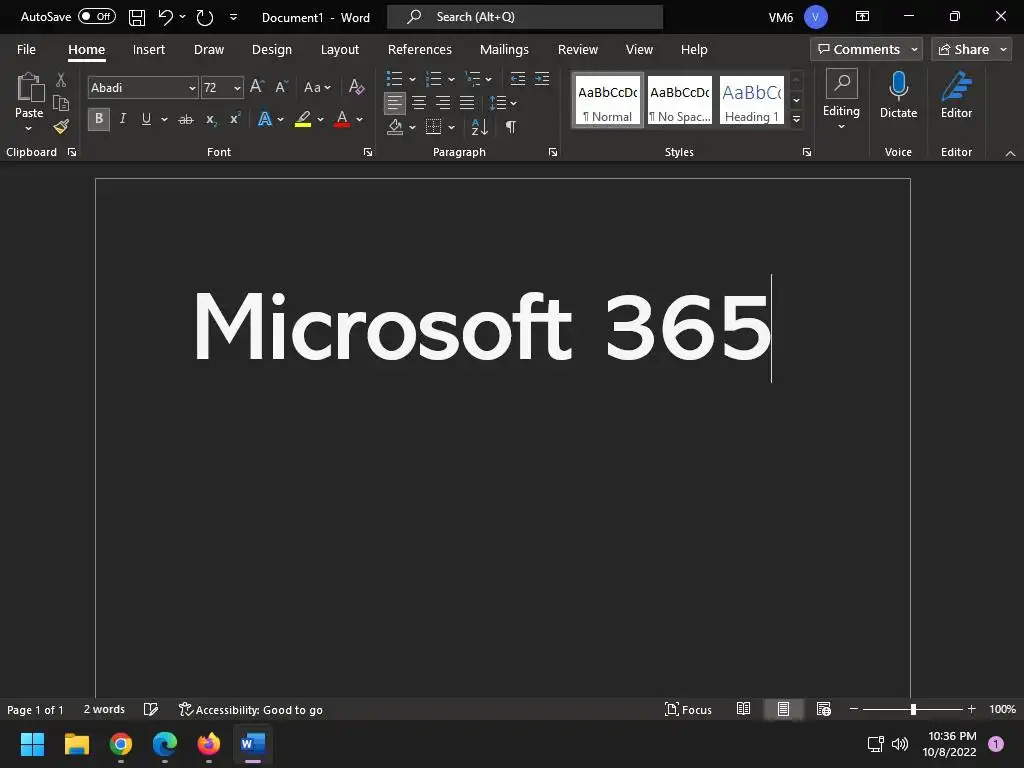
Task: Activate the Format Painter brush
Action: pos(61,126)
